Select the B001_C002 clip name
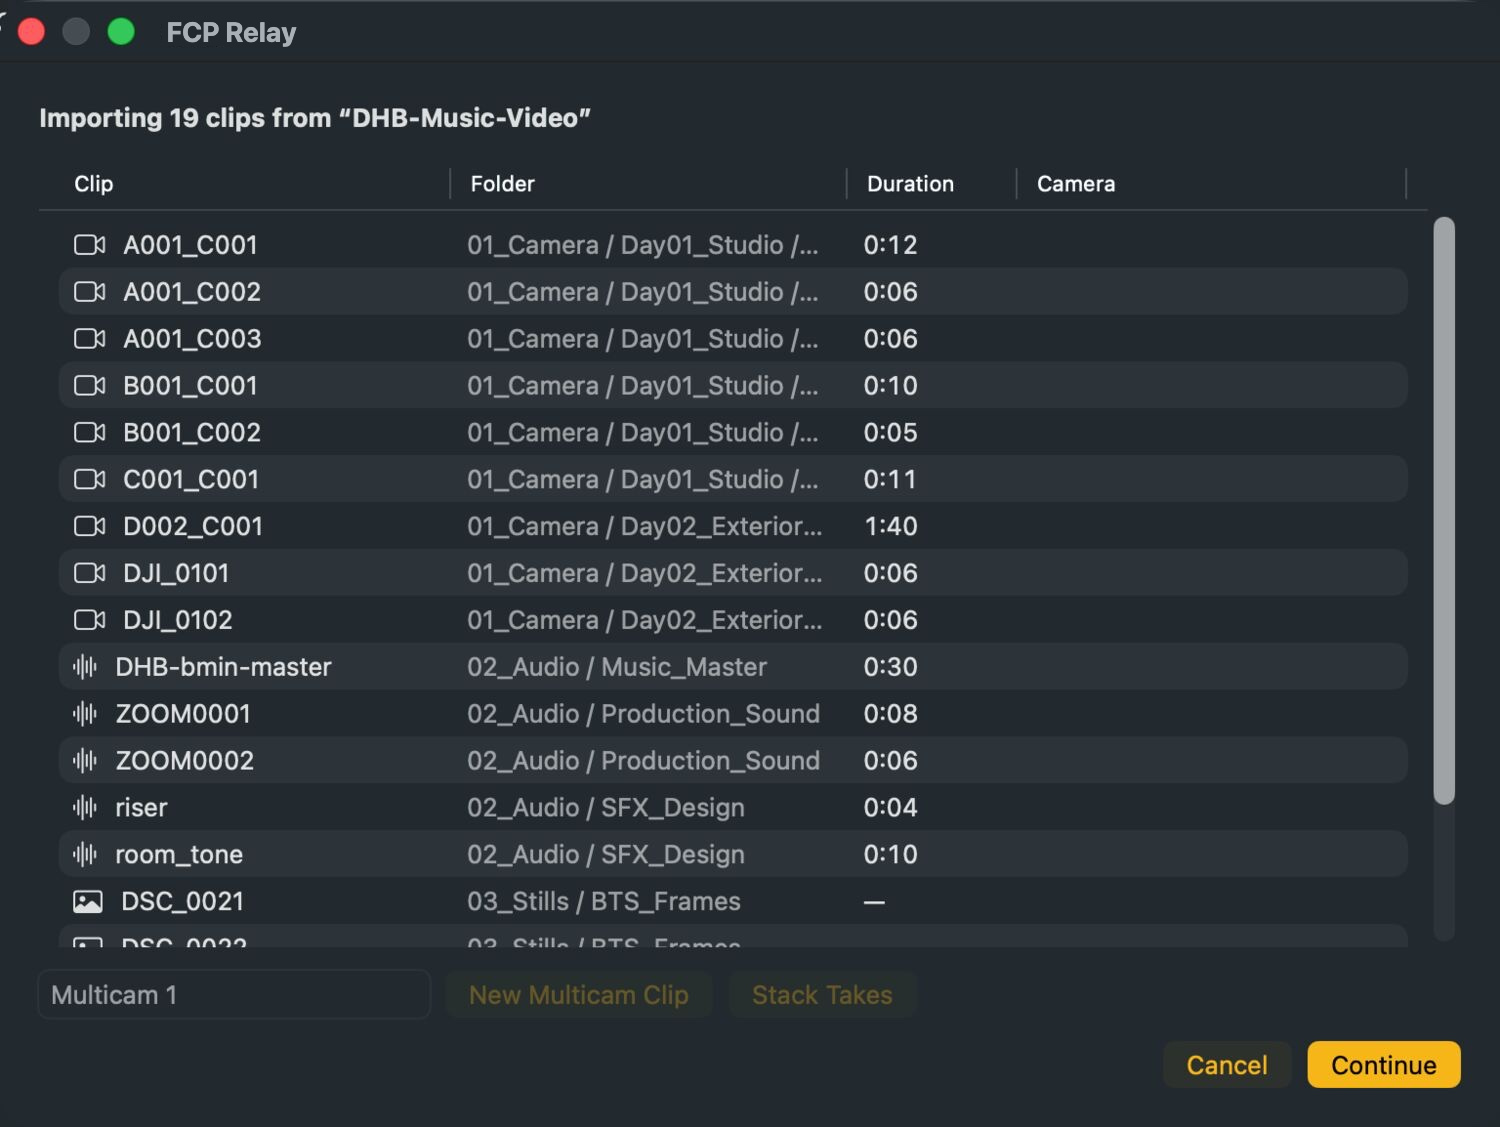 192,433
